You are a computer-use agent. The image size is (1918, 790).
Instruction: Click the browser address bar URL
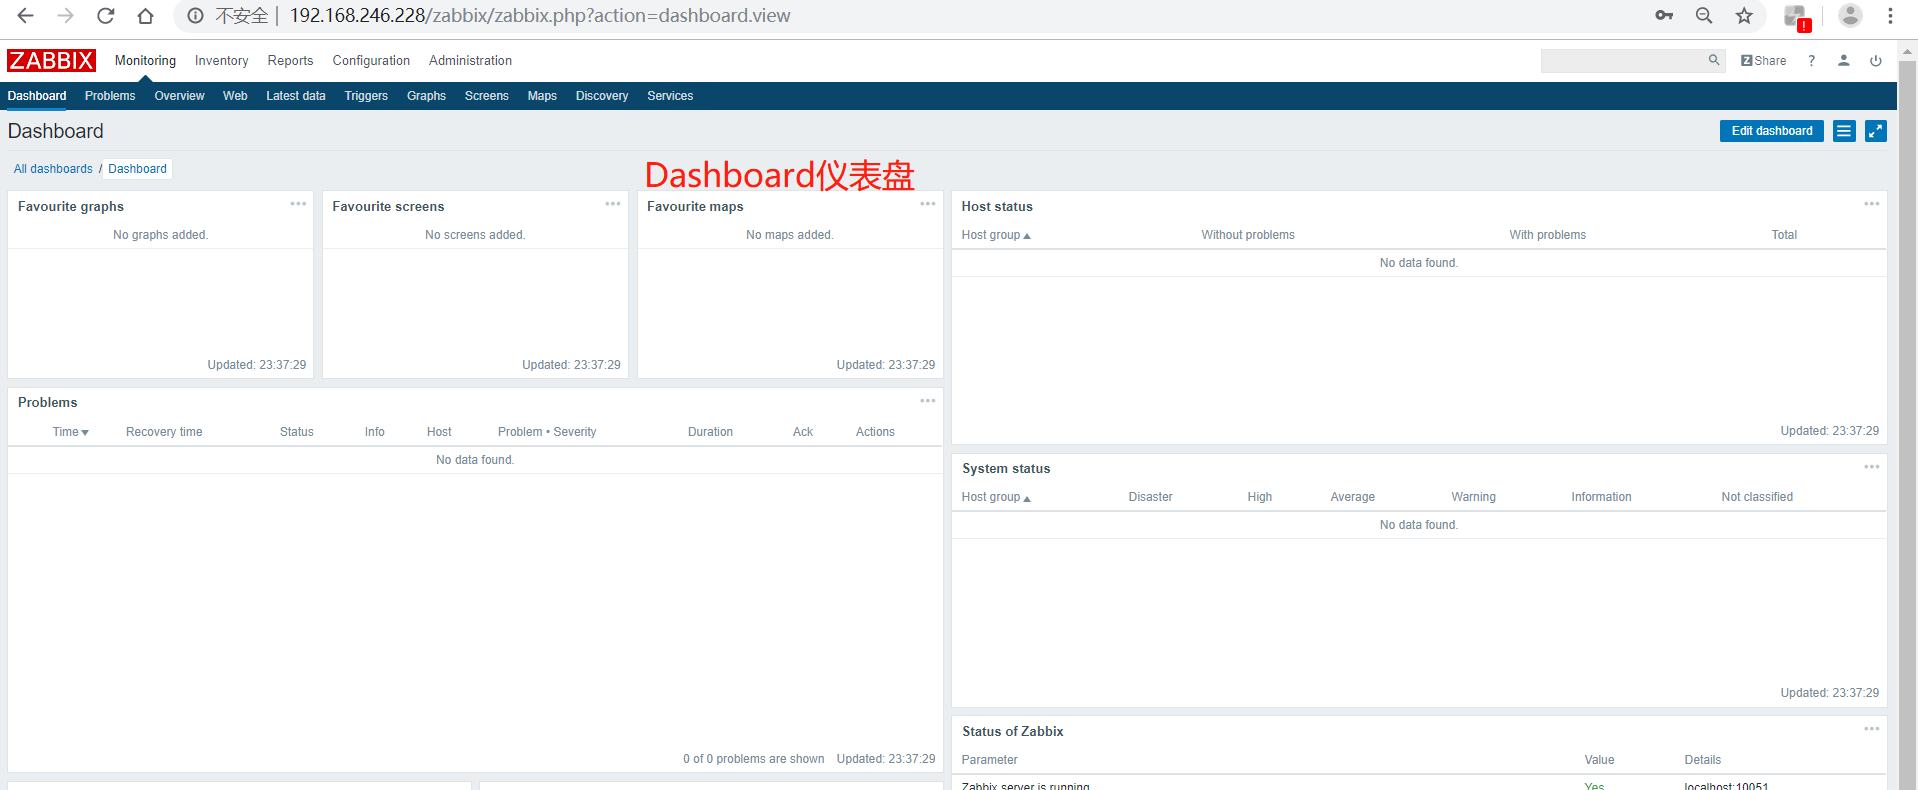click(x=540, y=16)
